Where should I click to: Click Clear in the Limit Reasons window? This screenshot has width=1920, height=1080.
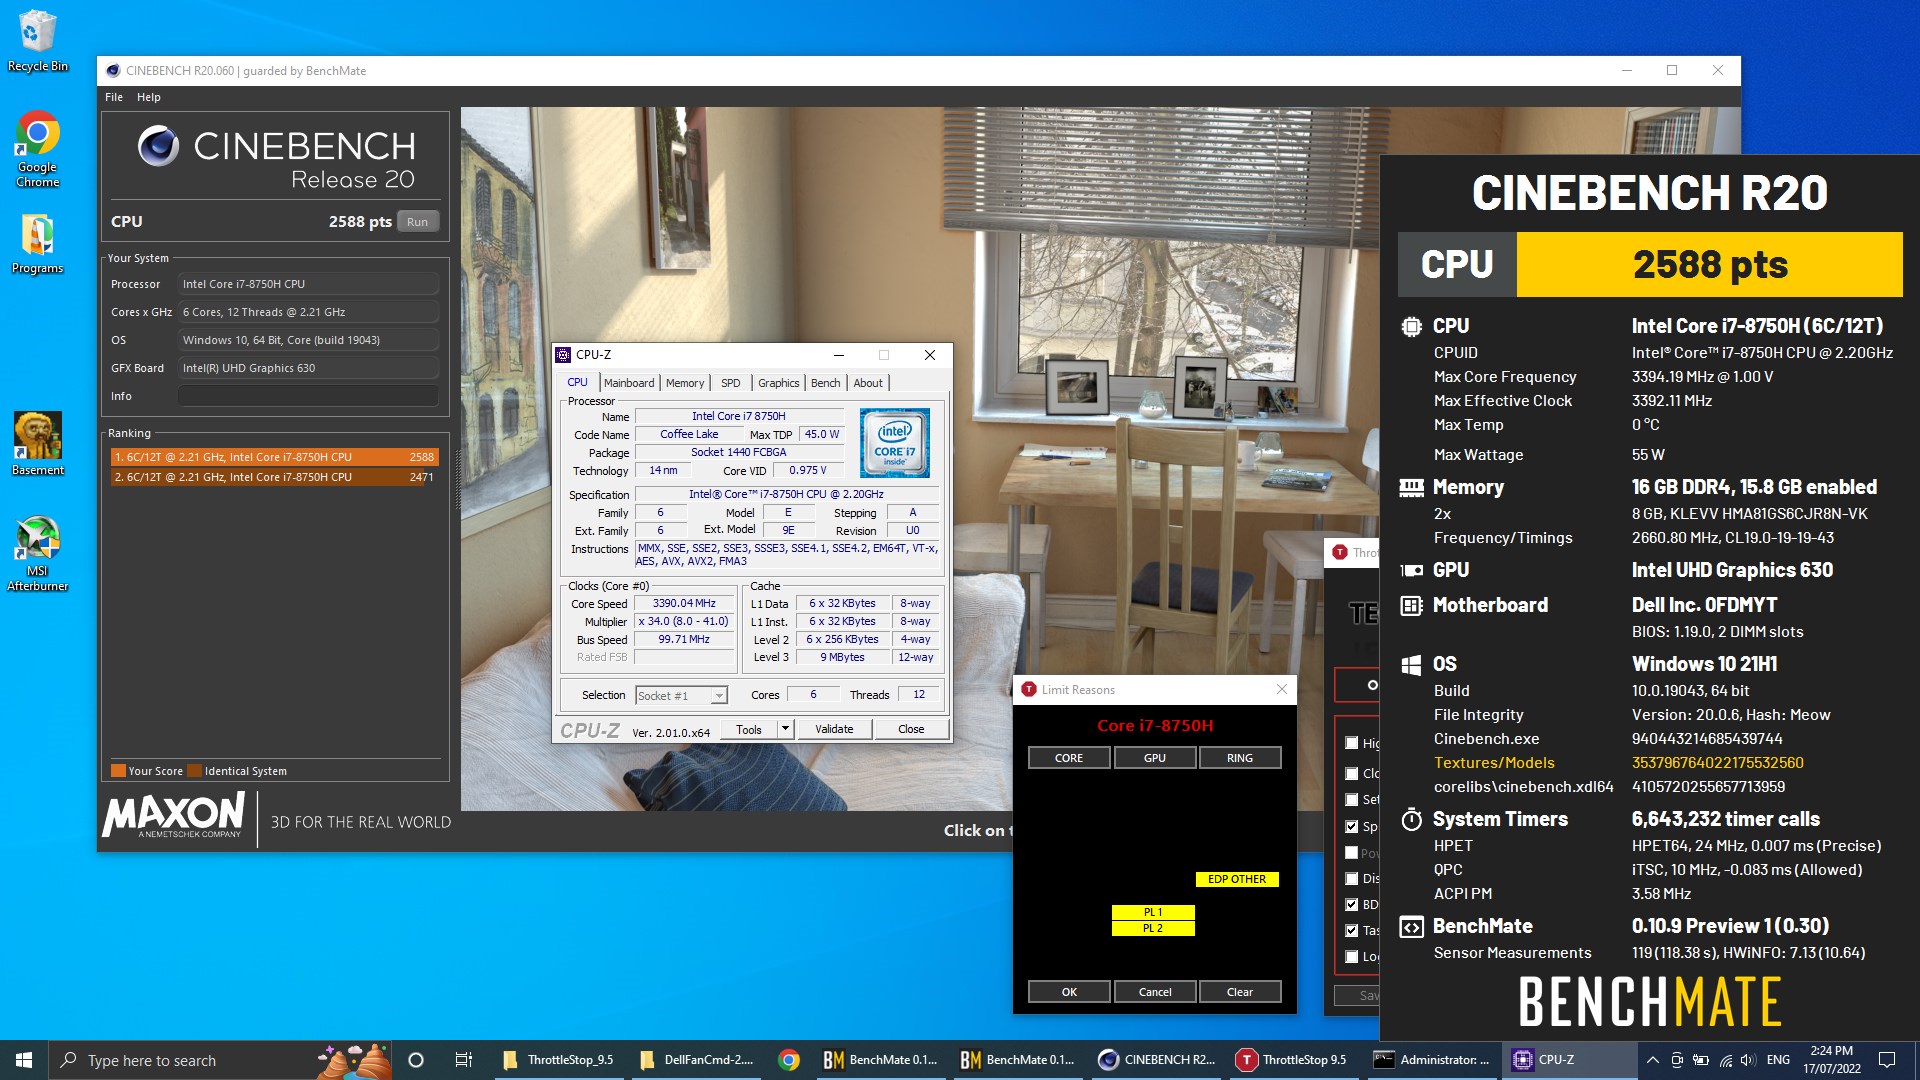(x=1240, y=992)
